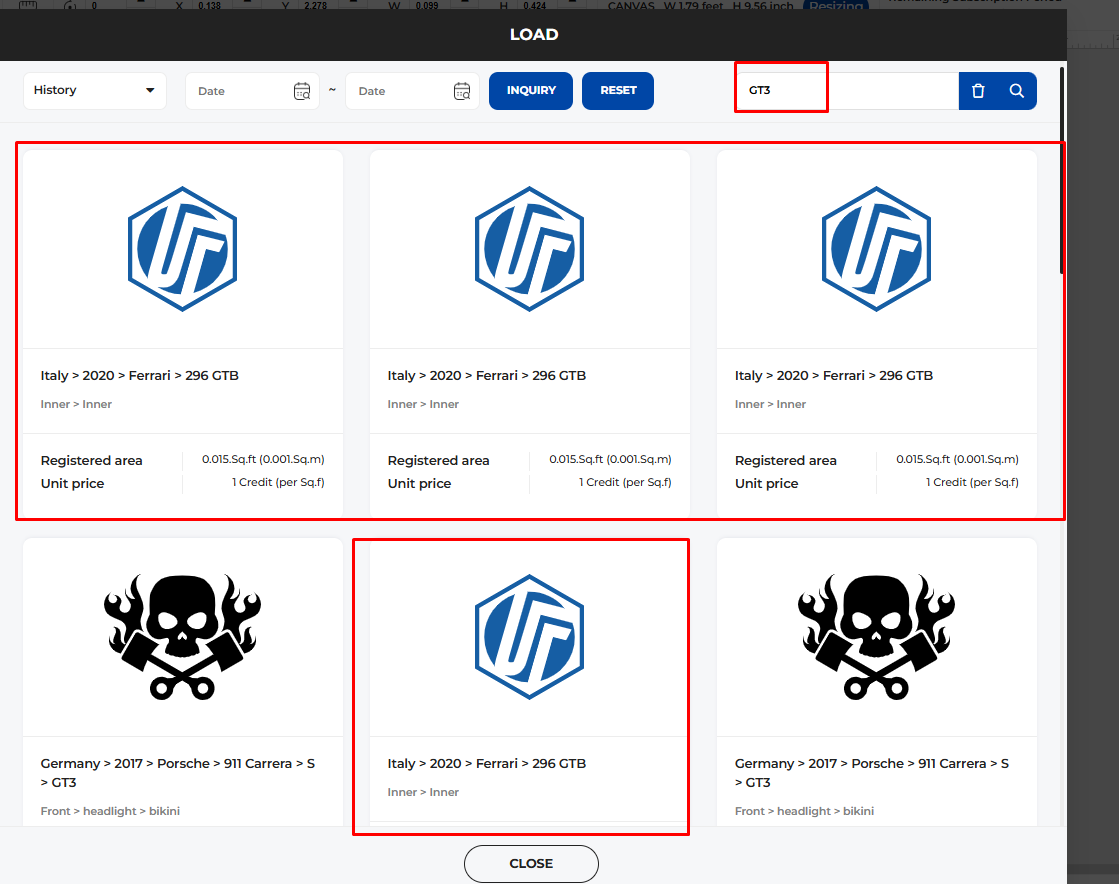Click '1 Credit (per Sq.f)' on top-right card
Image resolution: width=1119 pixels, height=884 pixels.
973,482
